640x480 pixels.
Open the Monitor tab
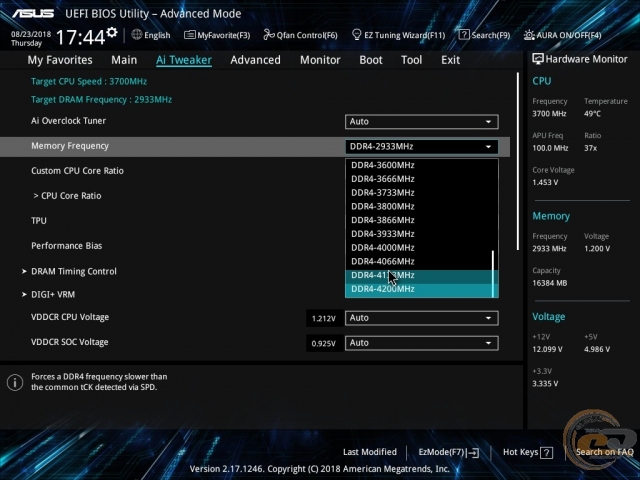[320, 60]
